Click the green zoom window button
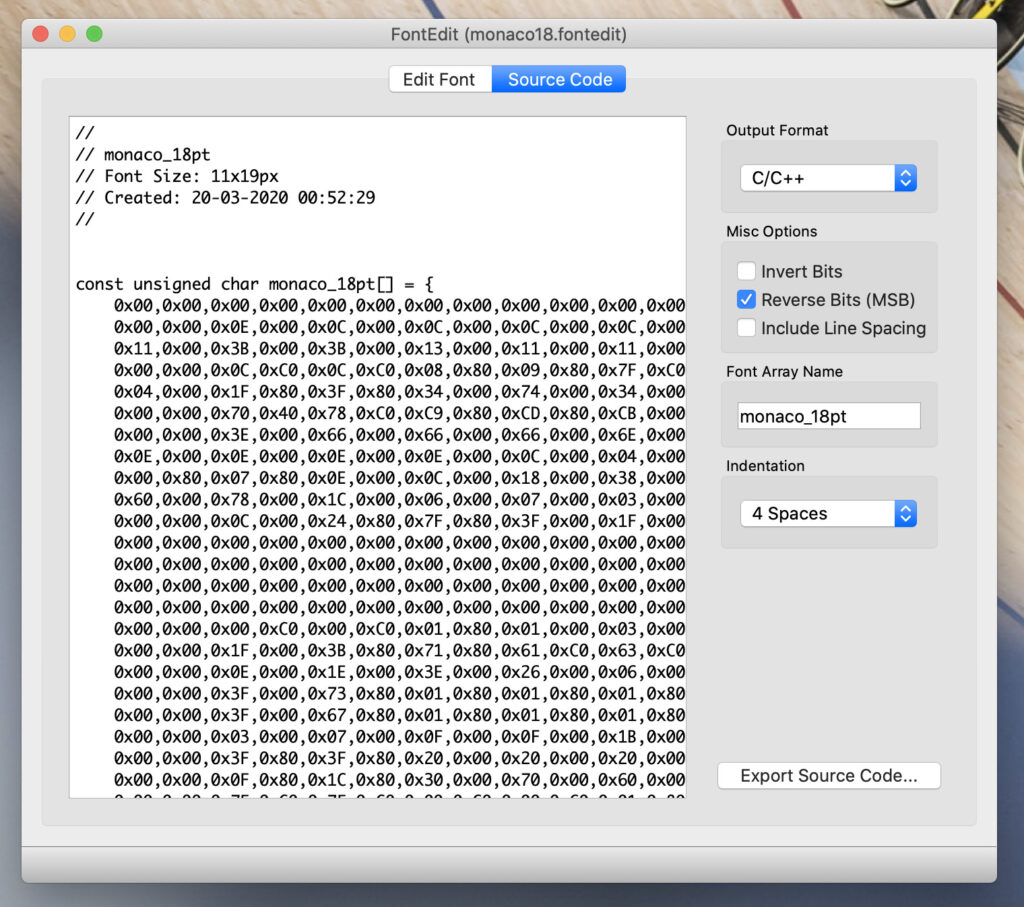 [x=95, y=33]
